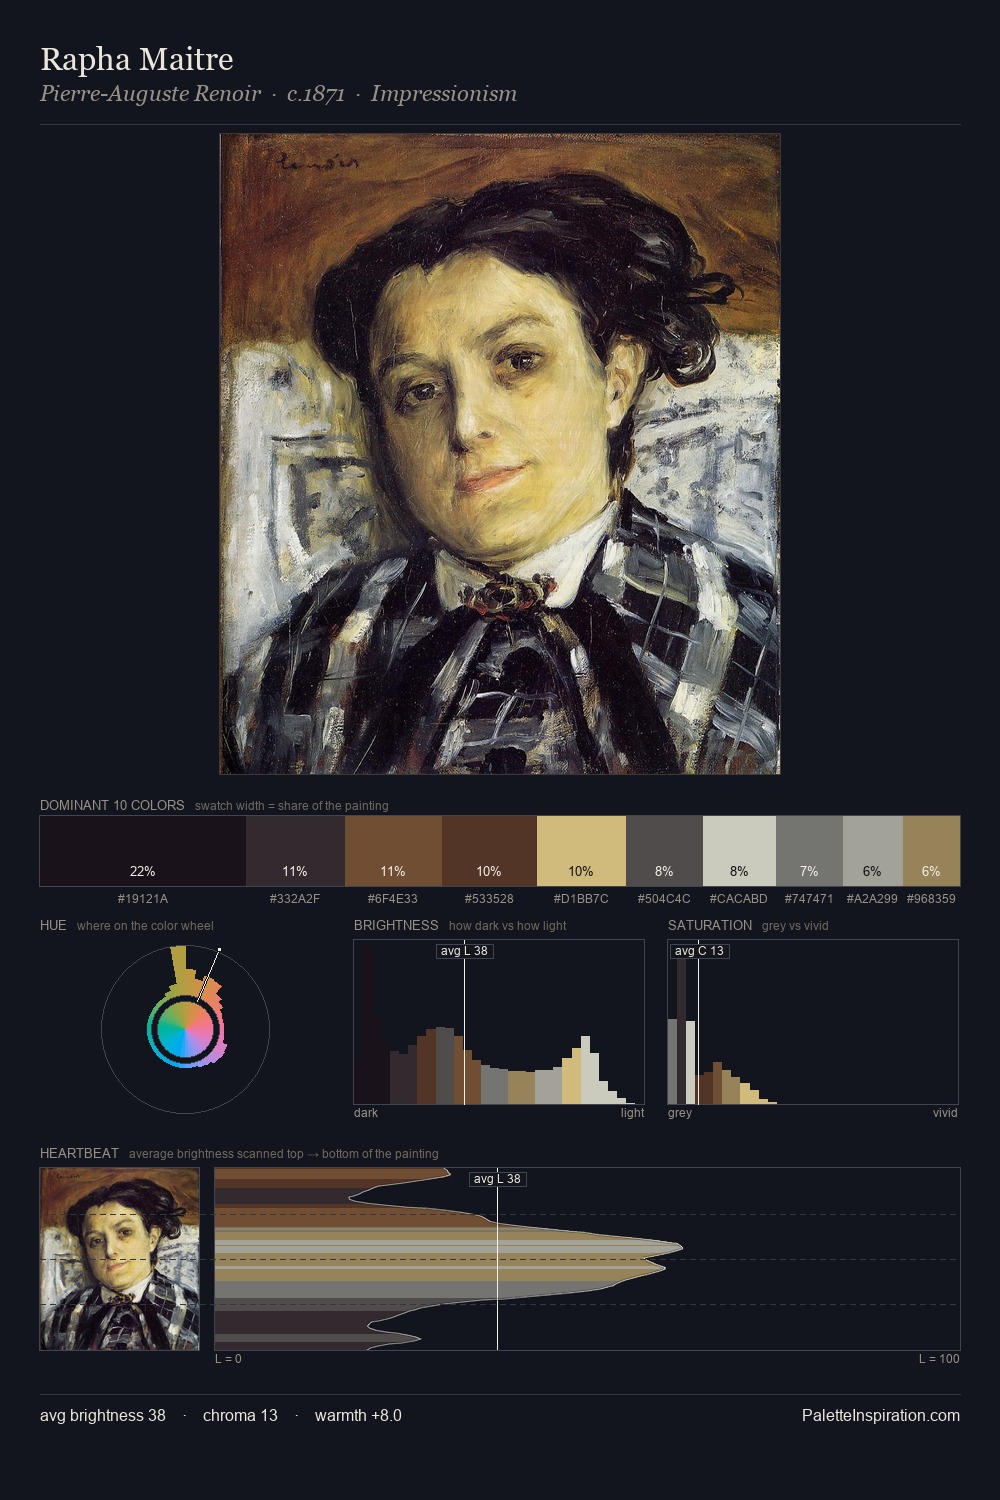The height and width of the screenshot is (1500, 1000).
Task: Click the '#968359' hex code label
Action: [931, 899]
